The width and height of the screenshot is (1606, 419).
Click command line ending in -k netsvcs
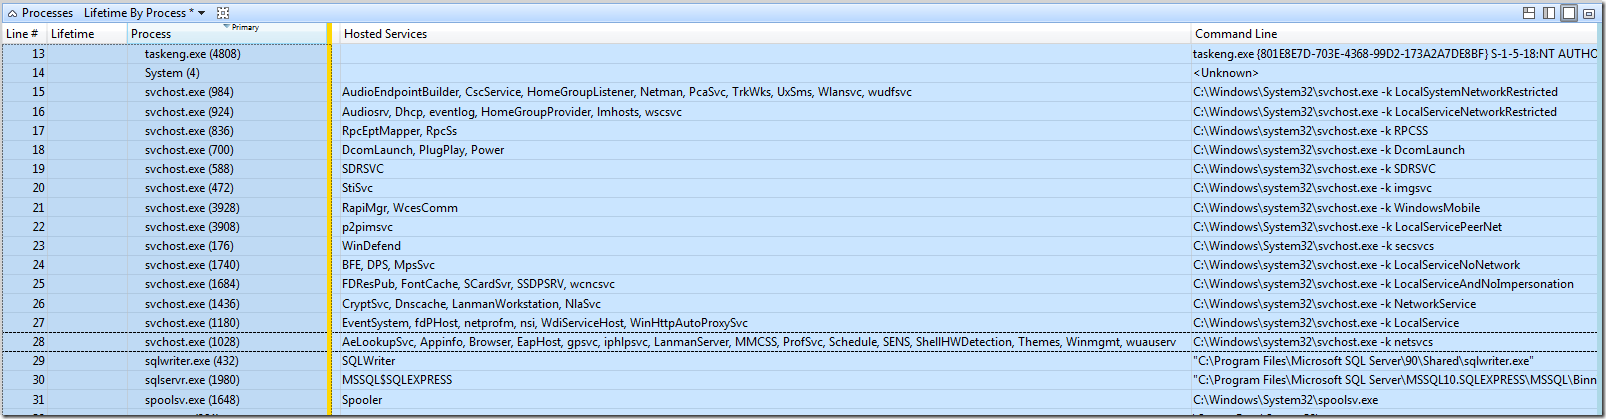pyautogui.click(x=1313, y=342)
